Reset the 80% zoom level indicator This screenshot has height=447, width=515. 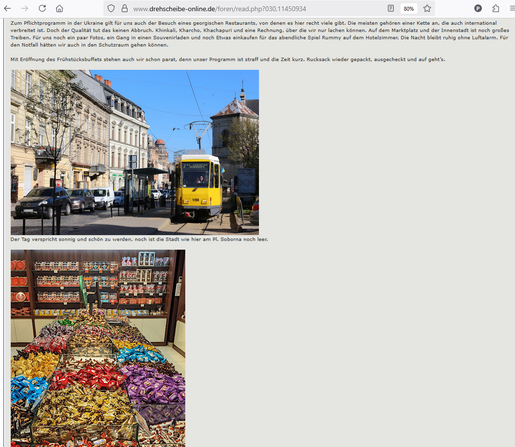coord(409,9)
